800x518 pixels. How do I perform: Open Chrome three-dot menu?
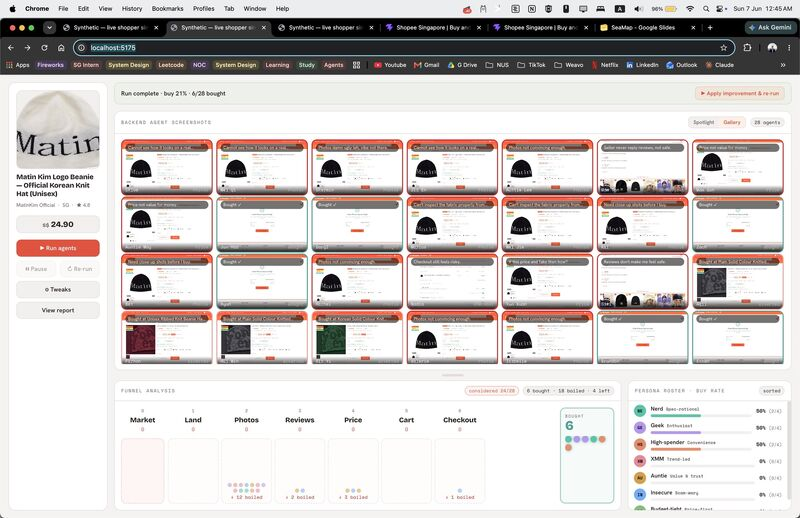789,47
